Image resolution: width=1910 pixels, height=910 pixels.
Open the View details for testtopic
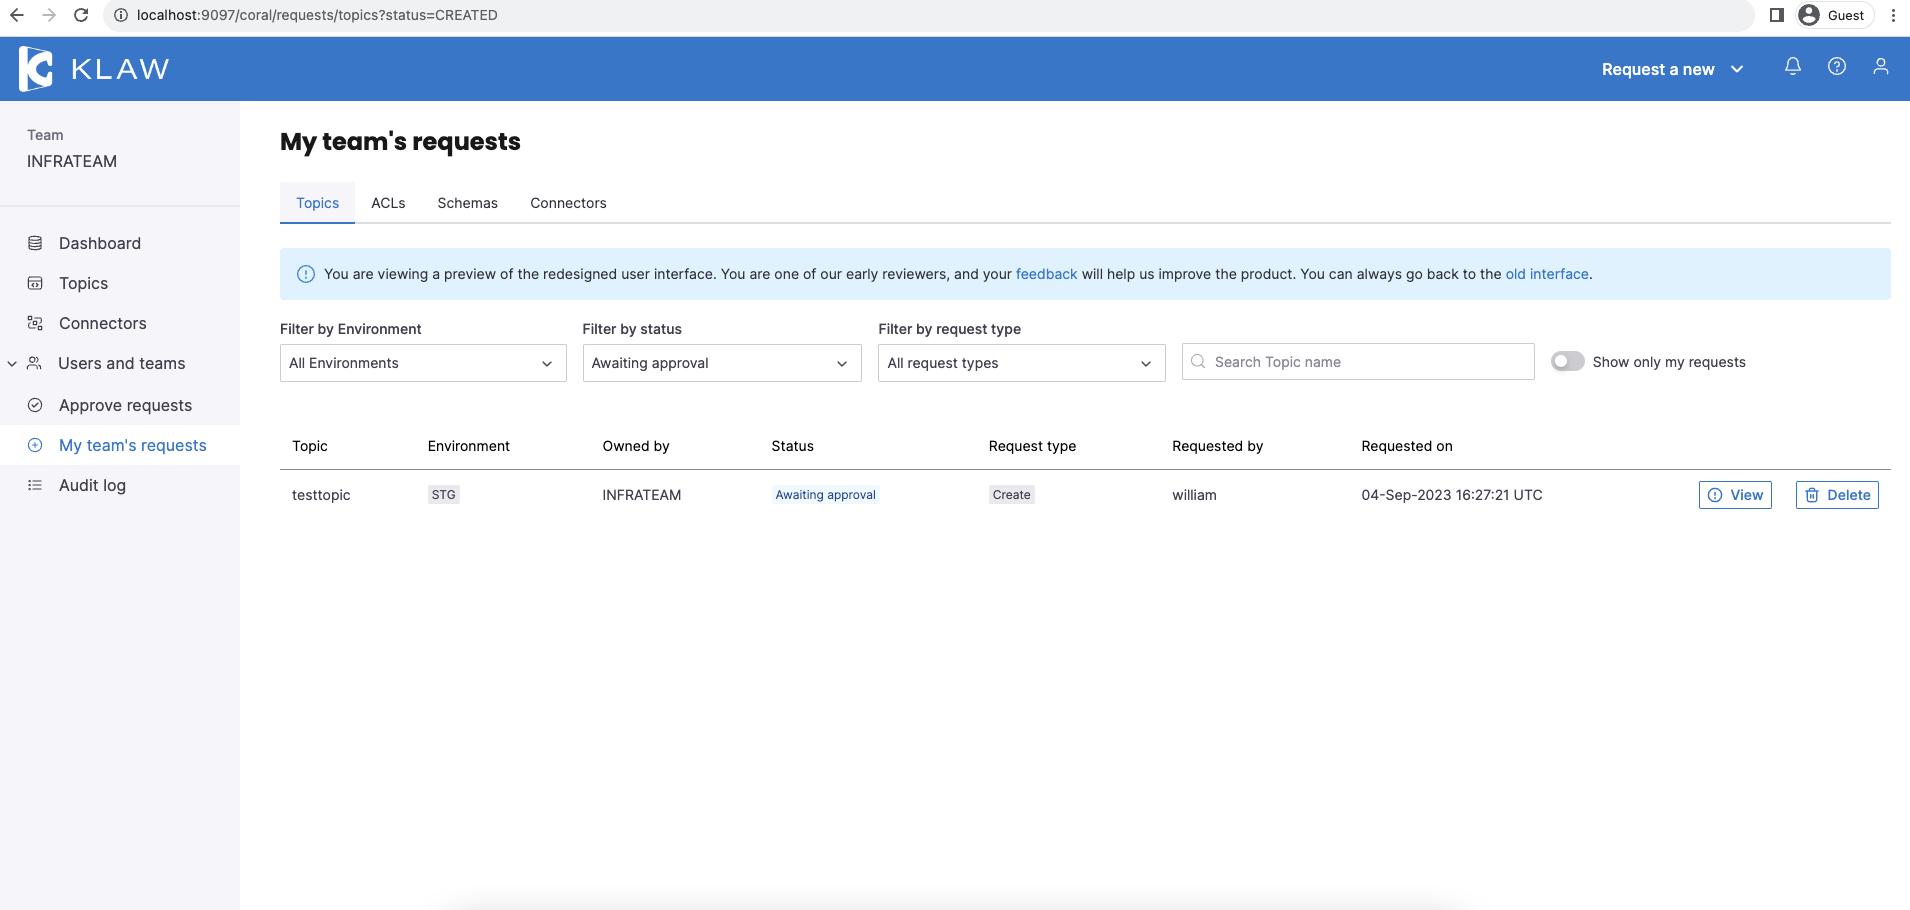coord(1735,494)
